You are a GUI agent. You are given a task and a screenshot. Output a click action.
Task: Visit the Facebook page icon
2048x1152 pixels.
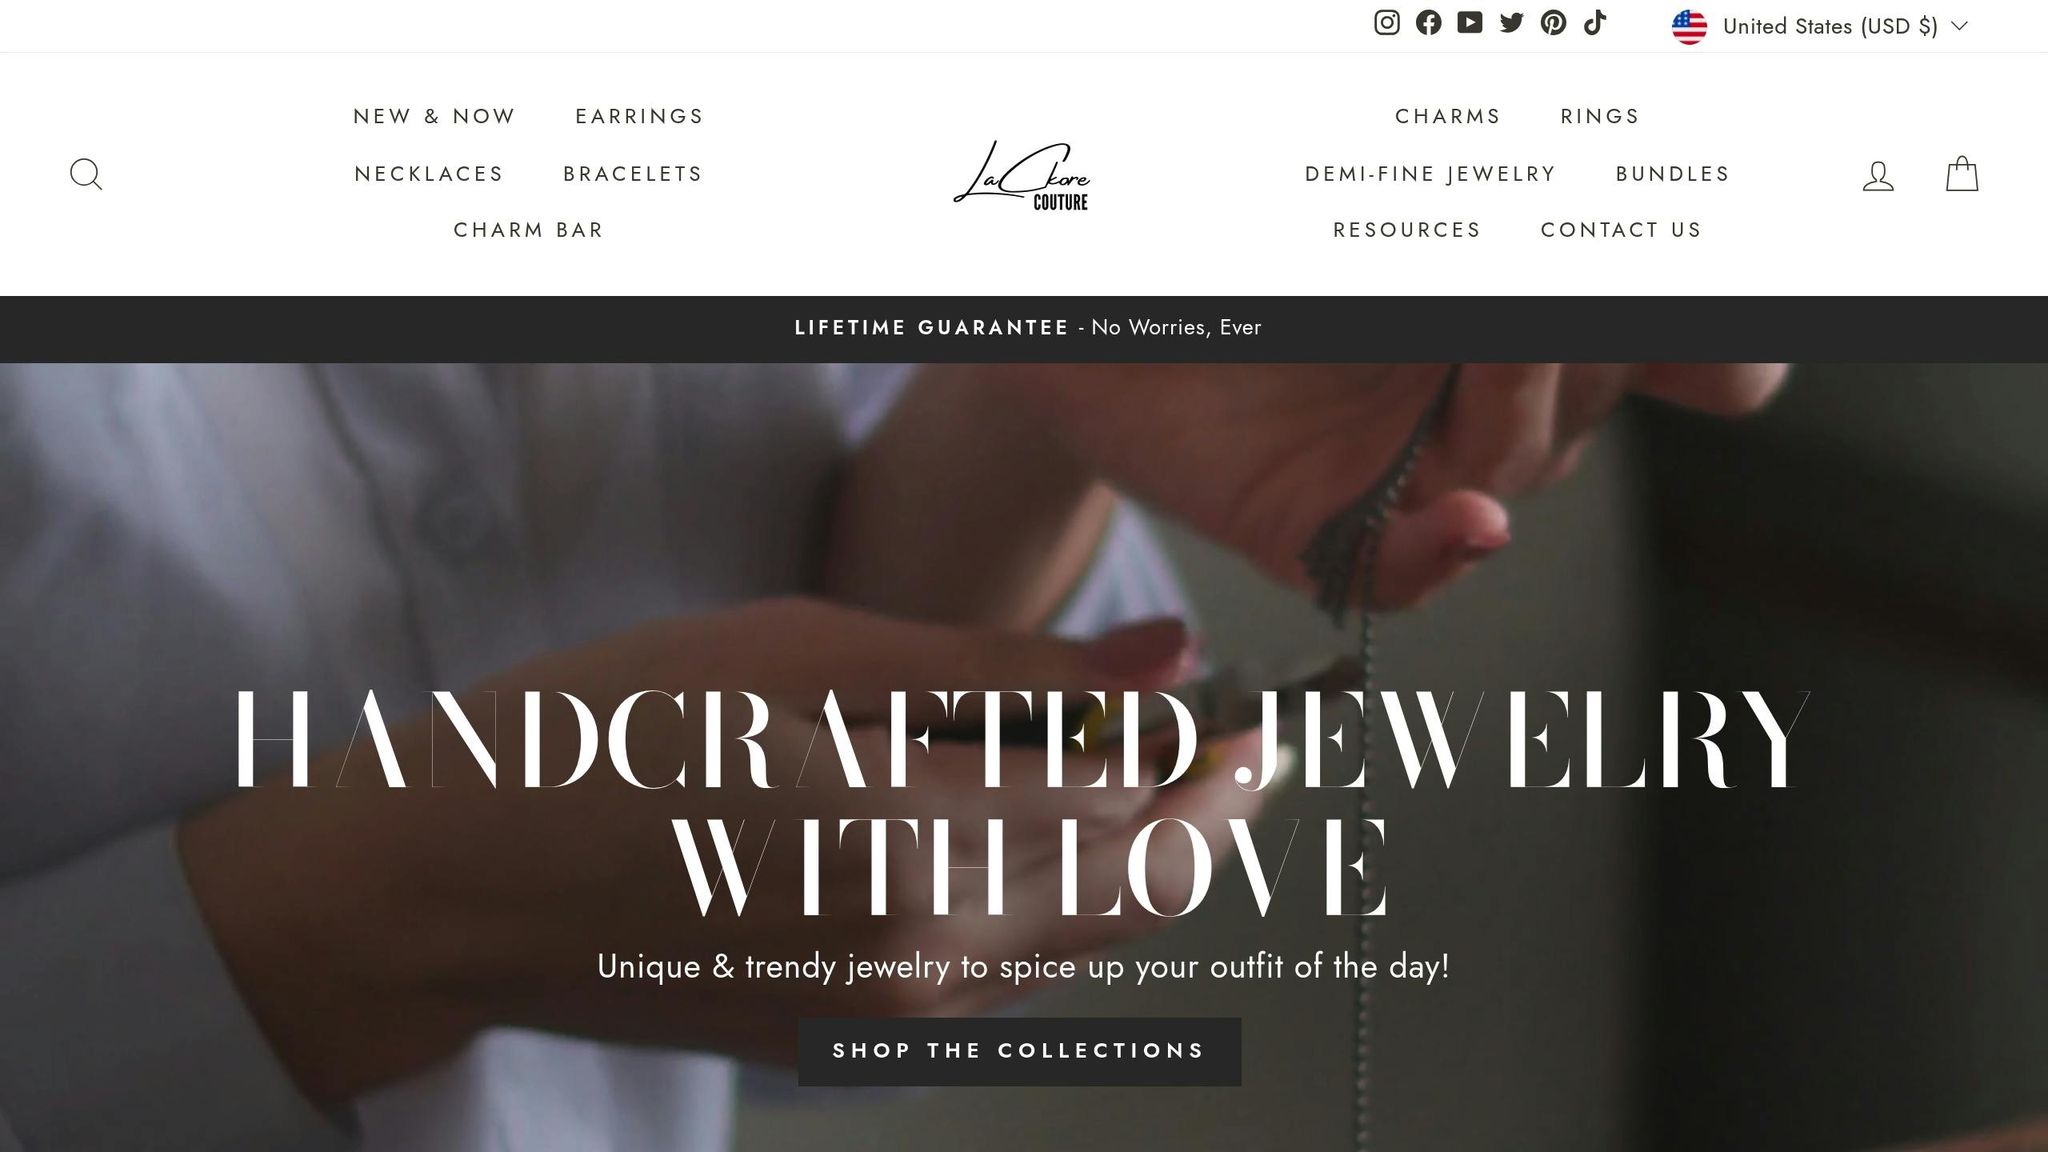1428,23
